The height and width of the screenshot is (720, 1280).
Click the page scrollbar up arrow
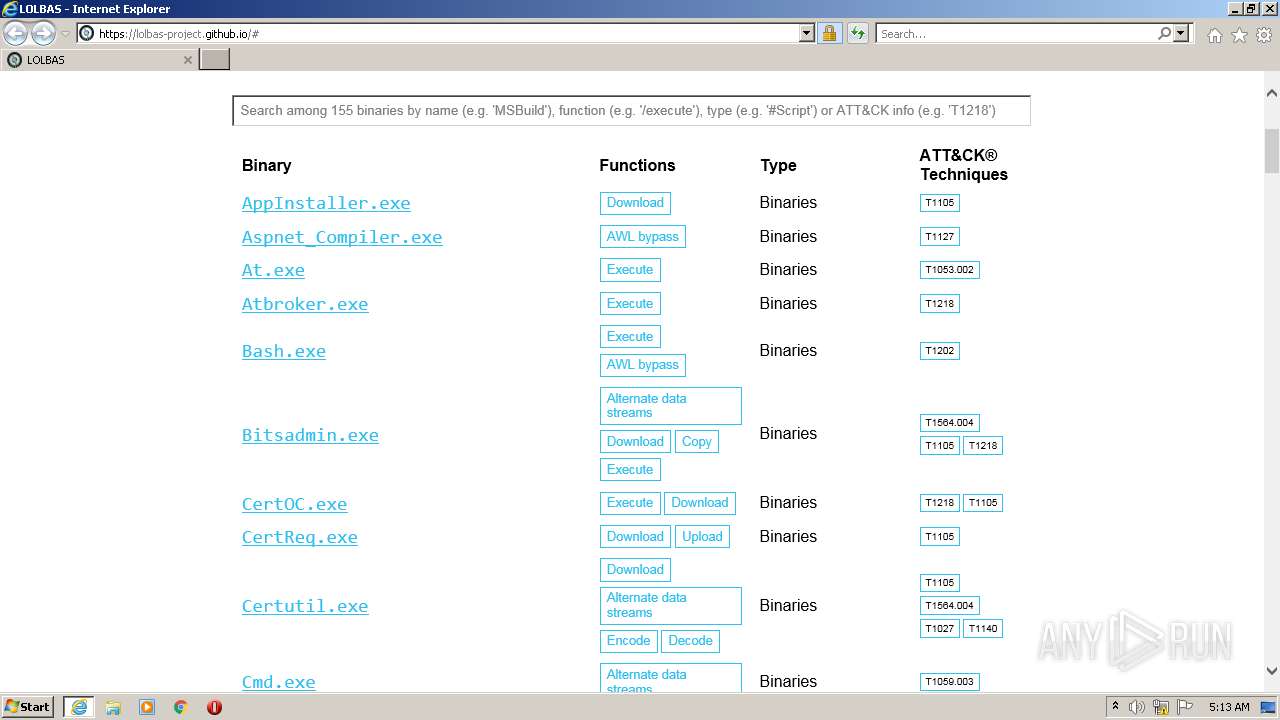pyautogui.click(x=1272, y=94)
